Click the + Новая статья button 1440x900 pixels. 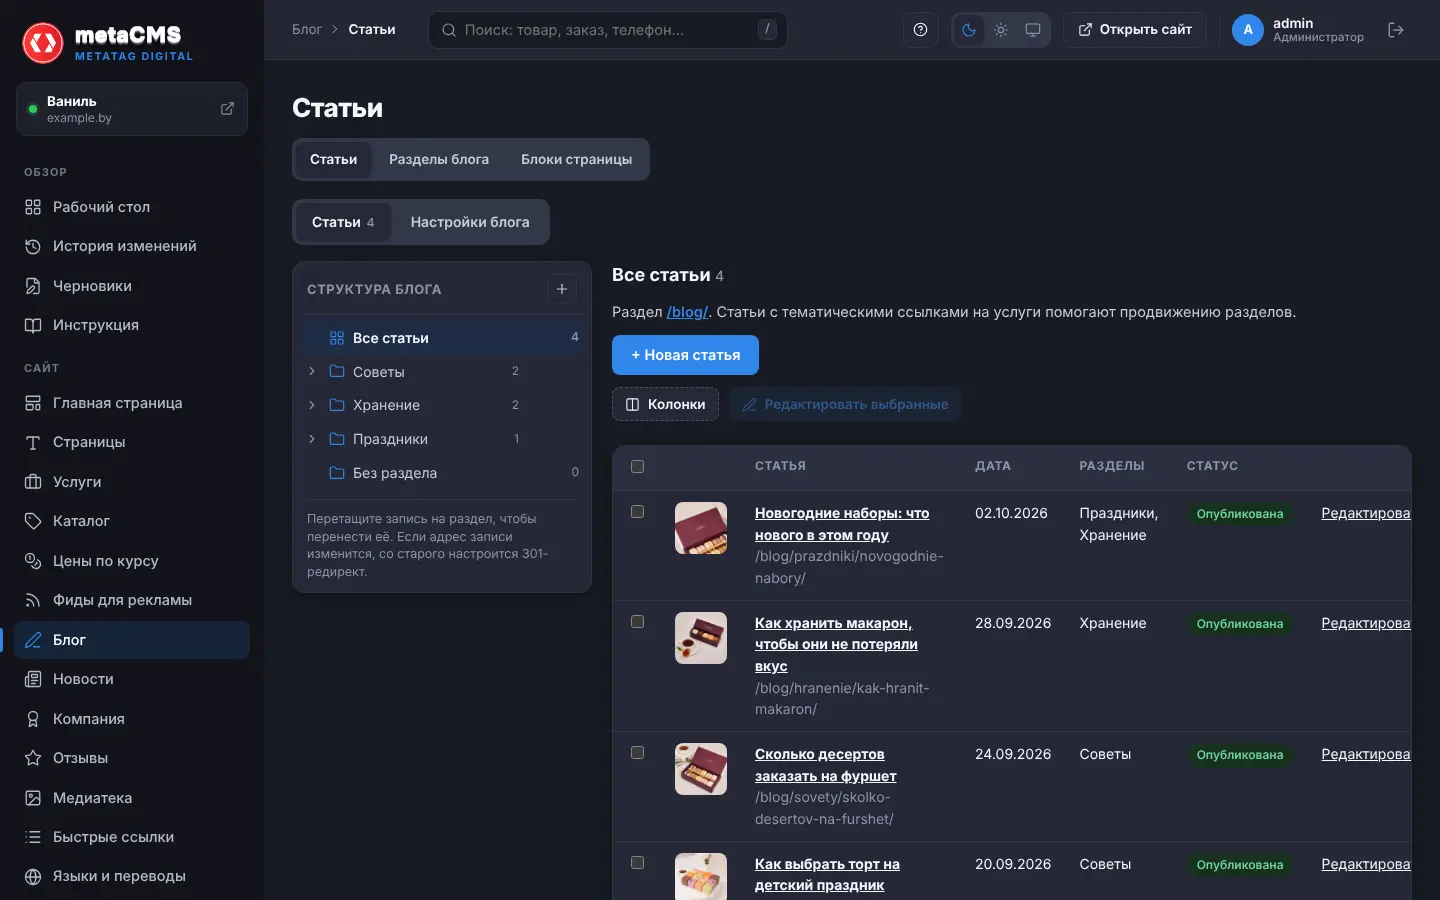[x=685, y=355]
